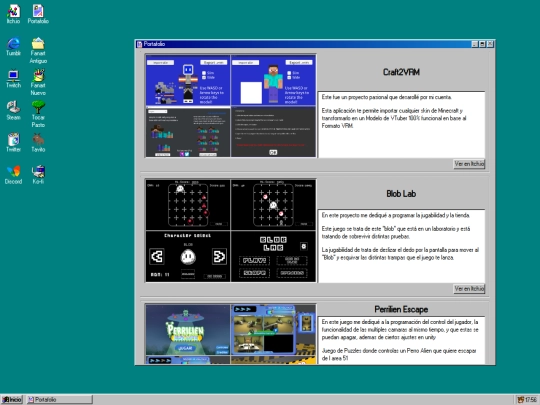Click the Craft2VRM description text box
The image size is (540, 405).
click(401, 125)
